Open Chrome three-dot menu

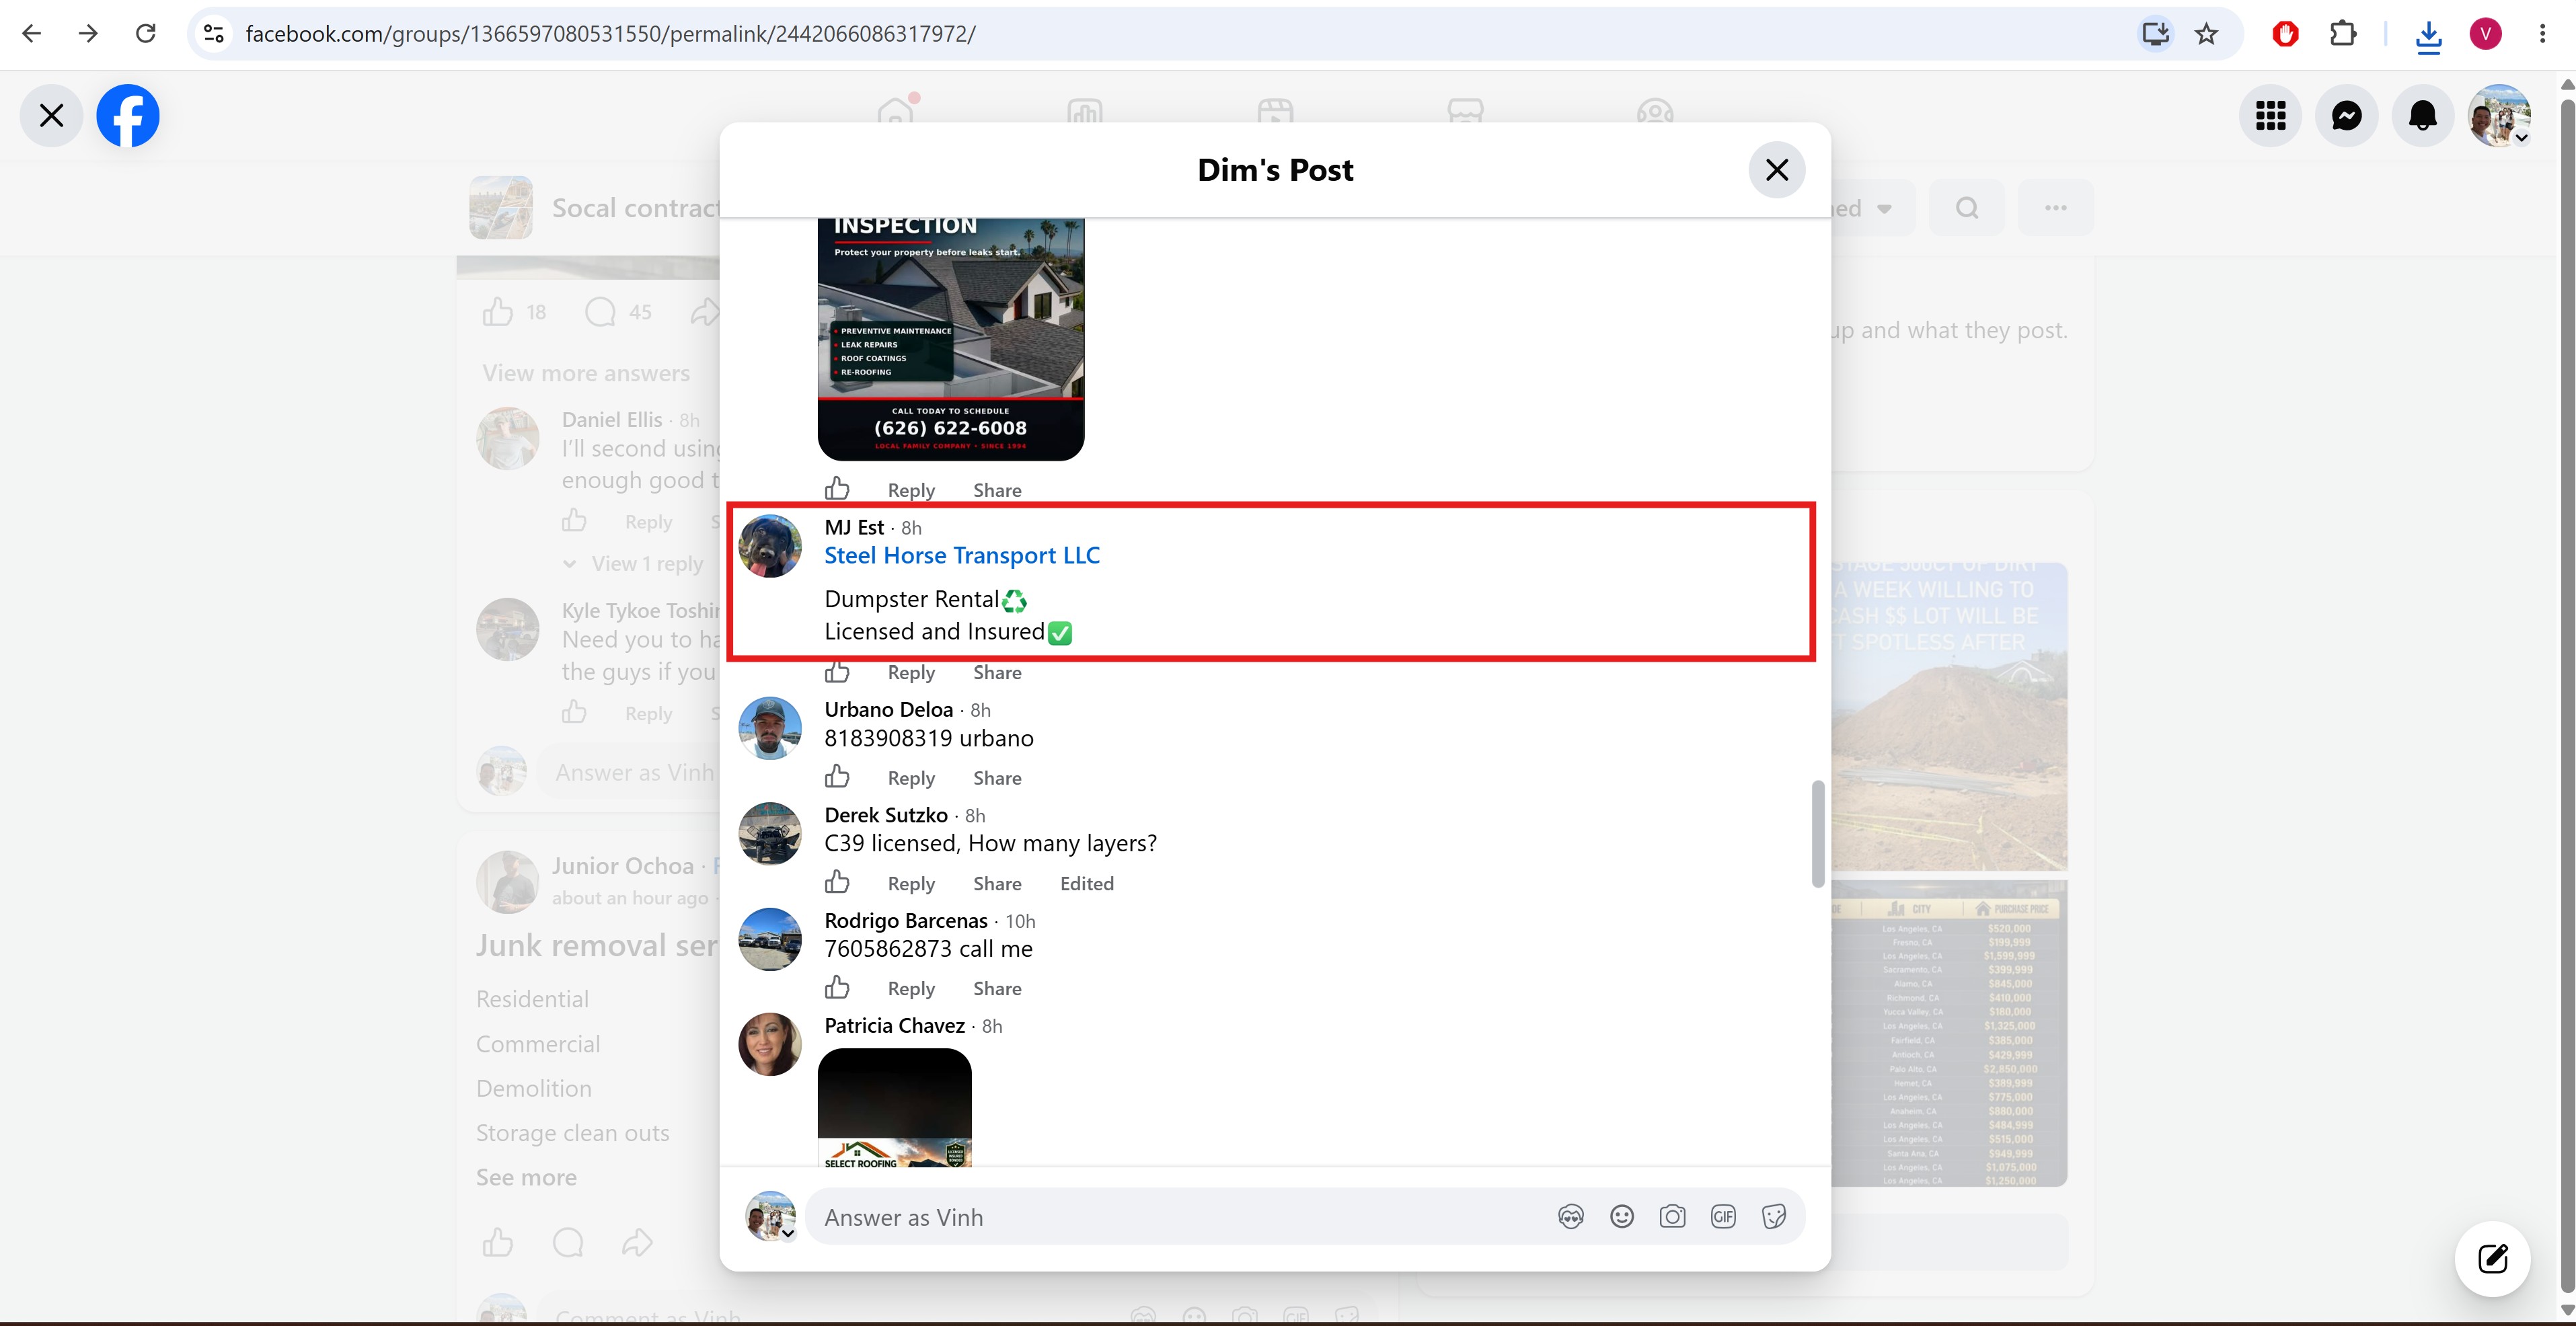[2542, 34]
